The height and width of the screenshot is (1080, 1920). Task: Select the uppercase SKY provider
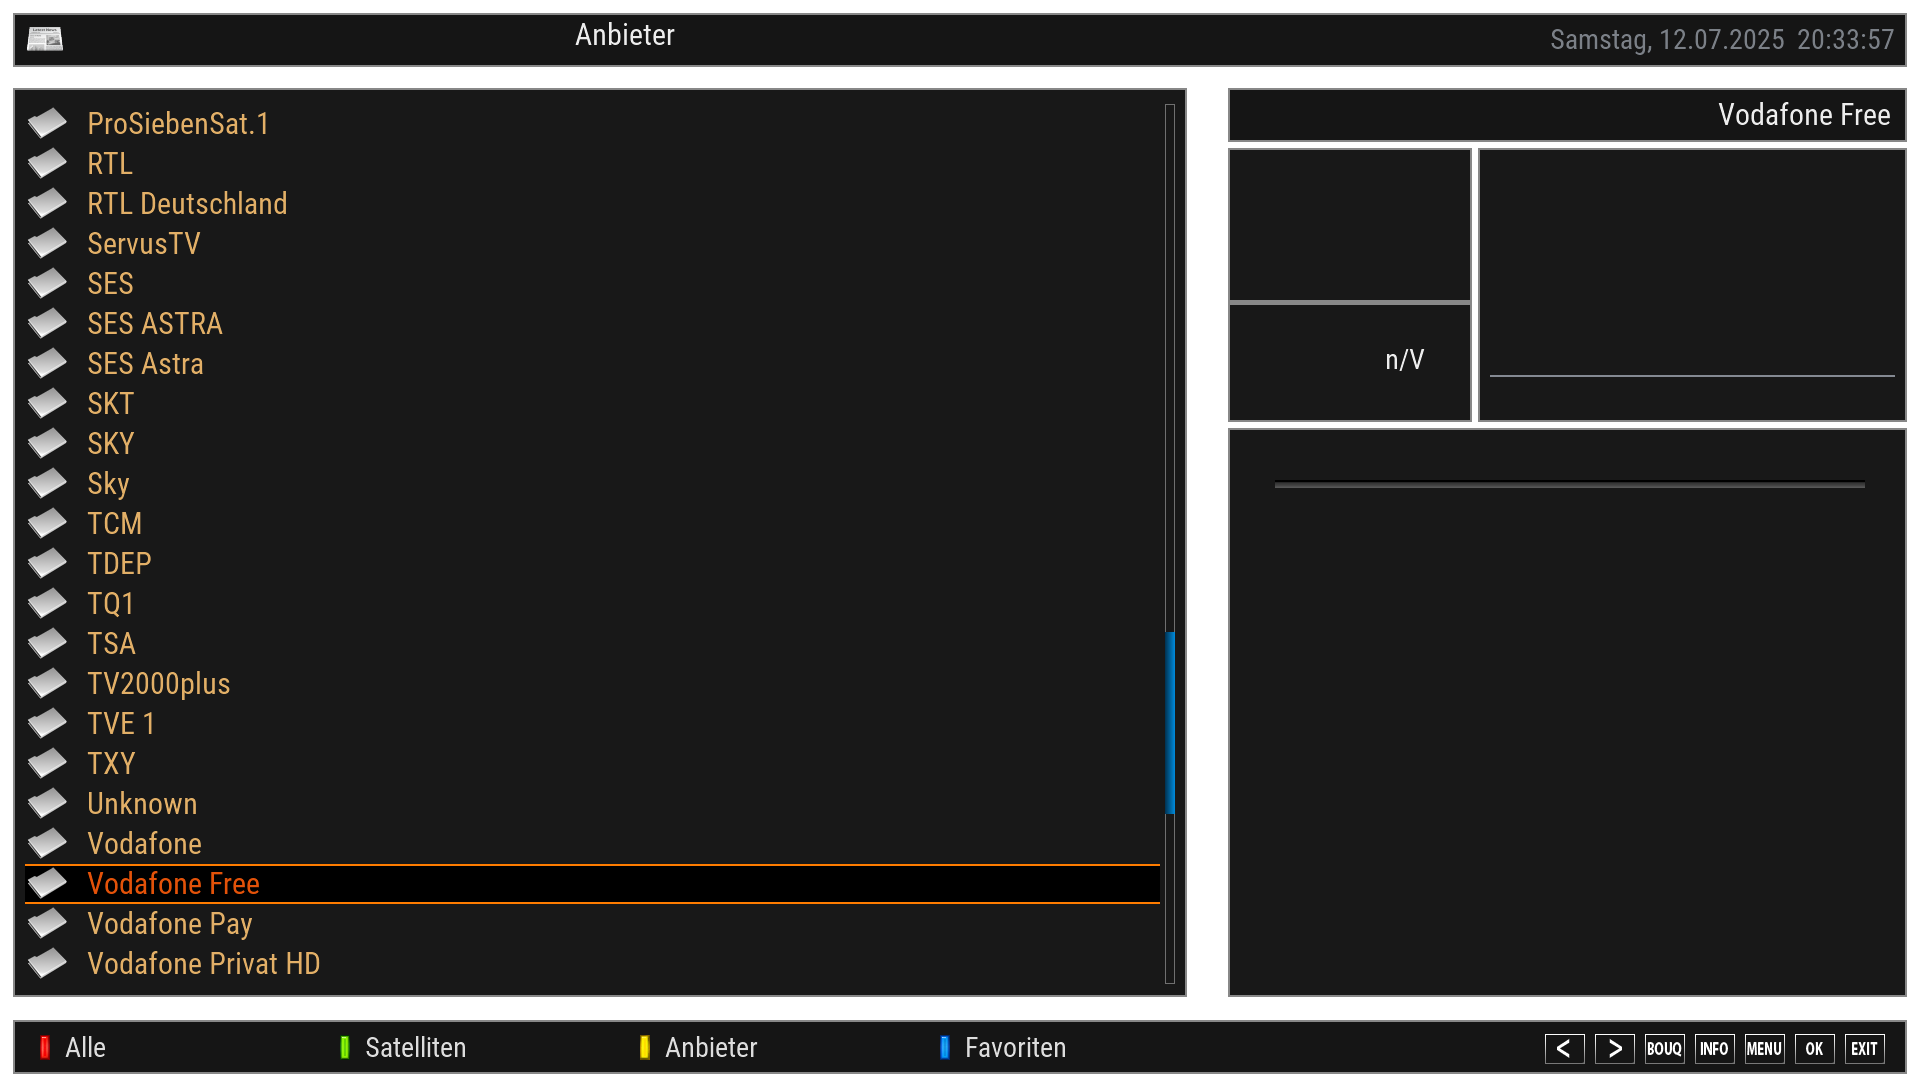pos(592,443)
